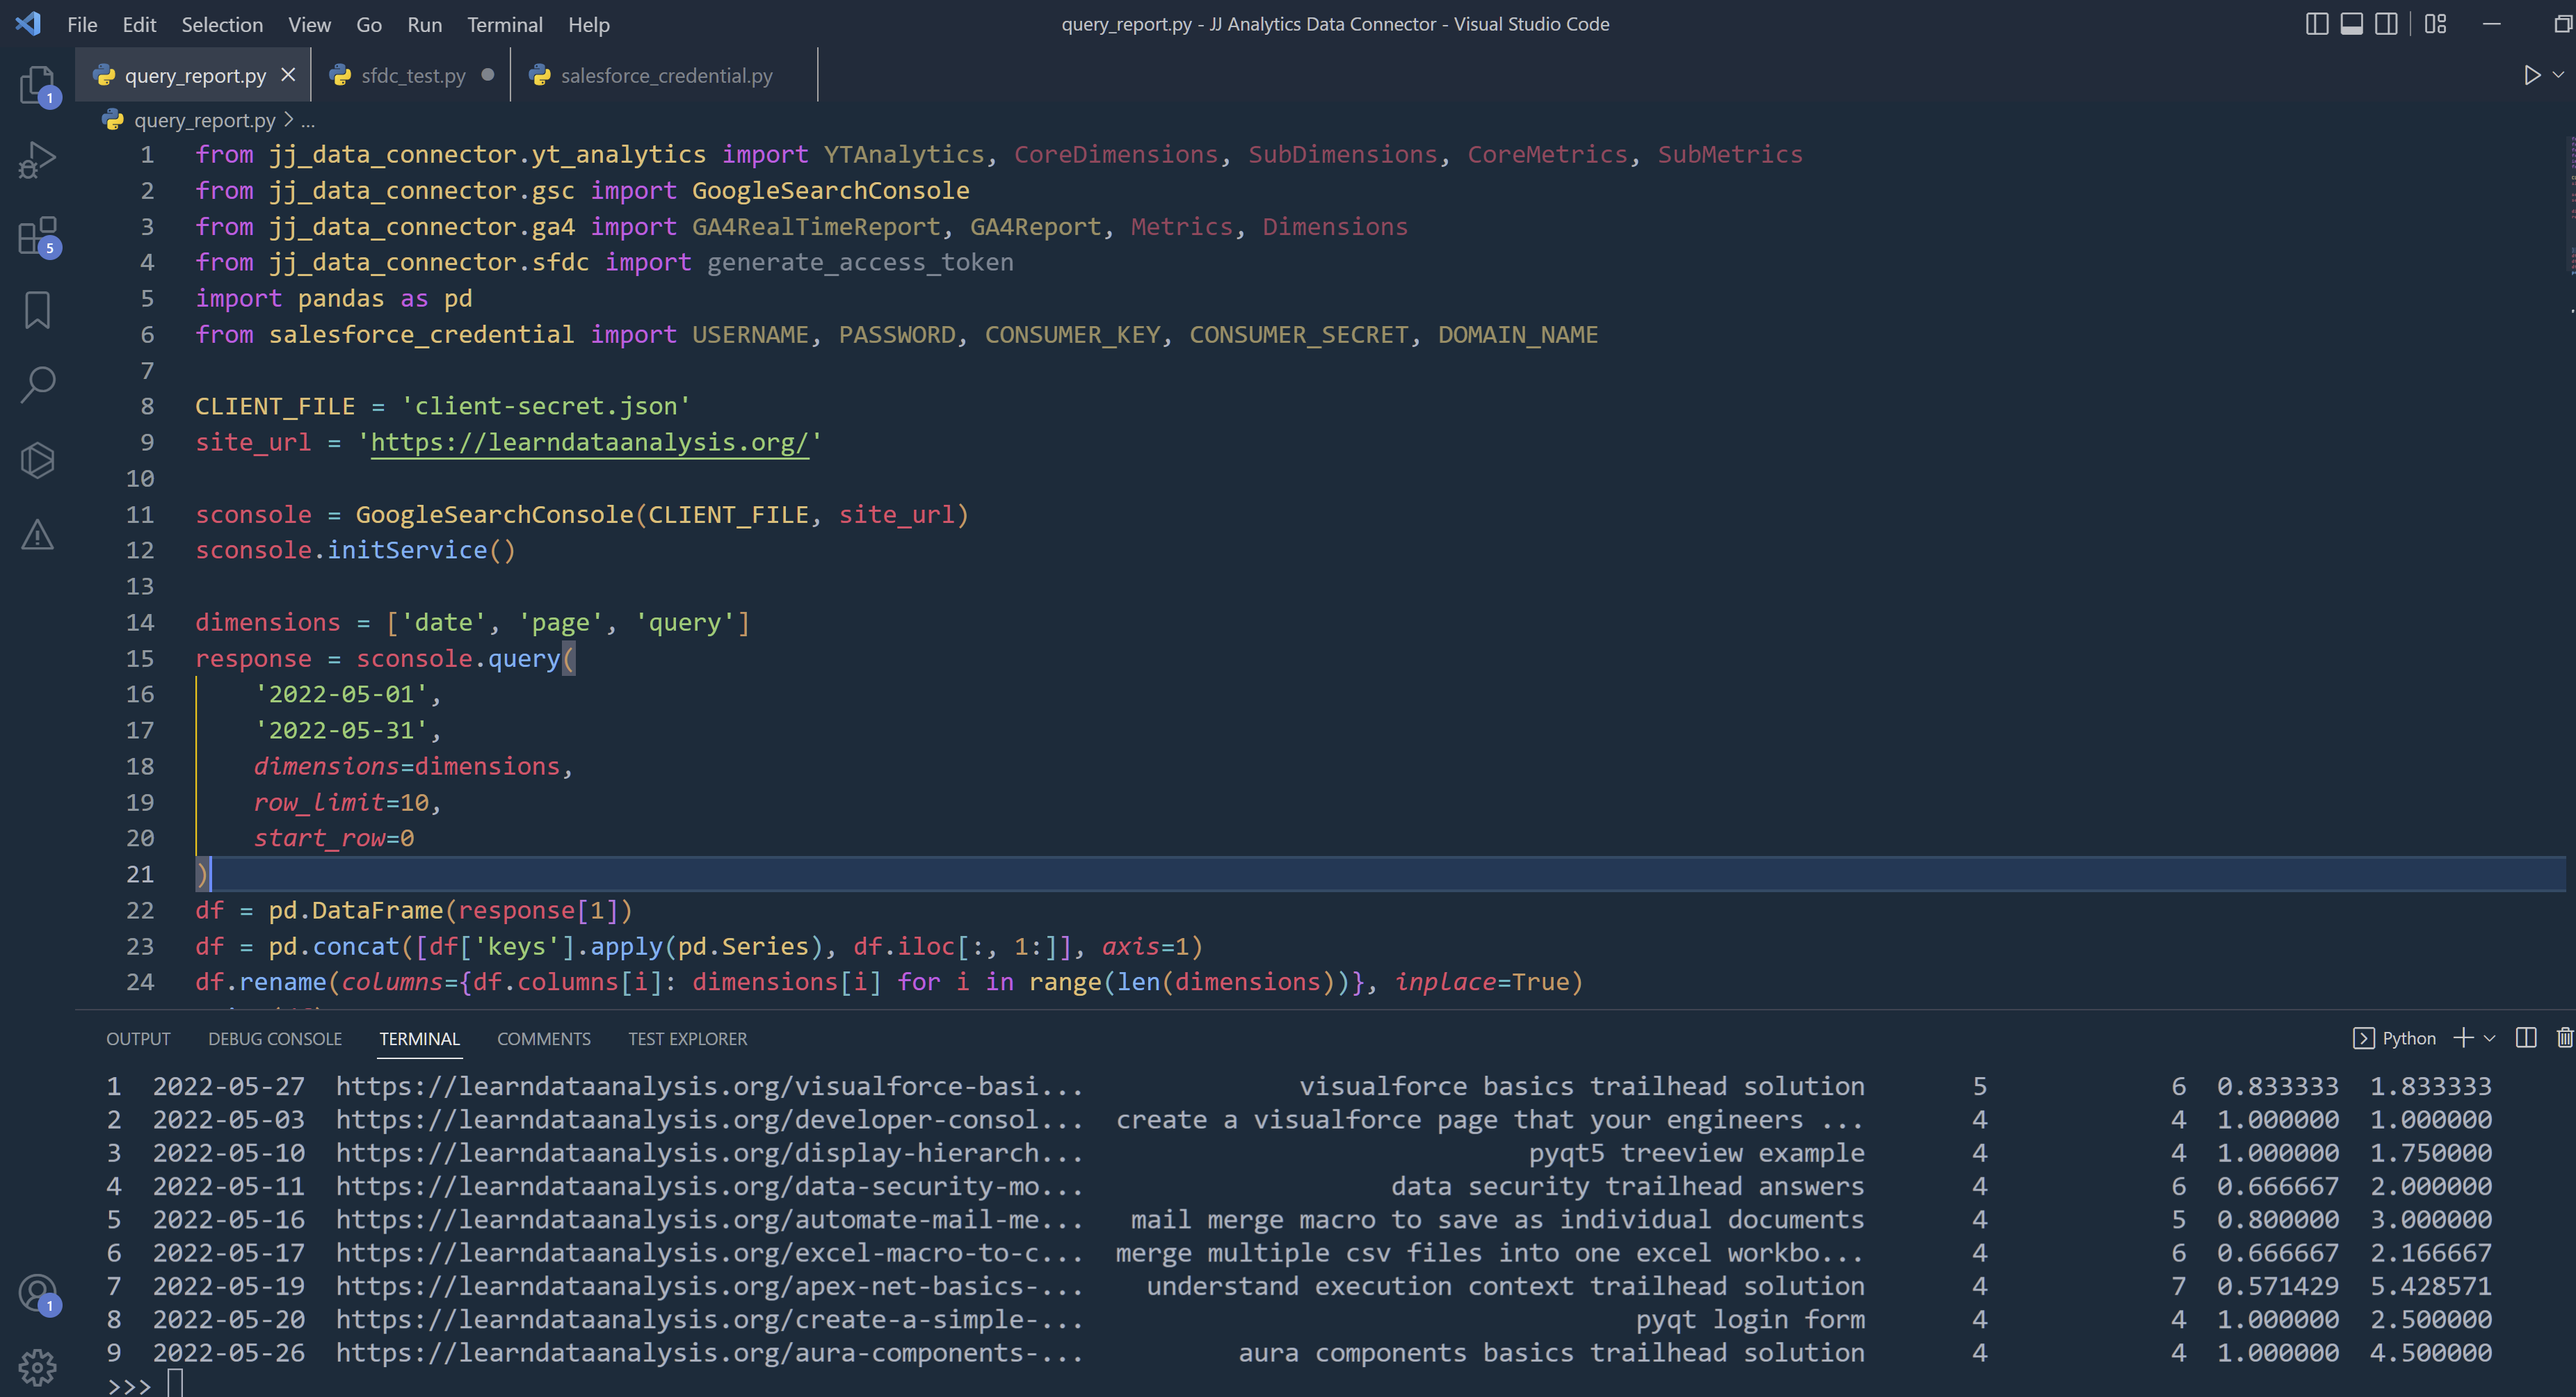Open the Run menu

tap(424, 24)
